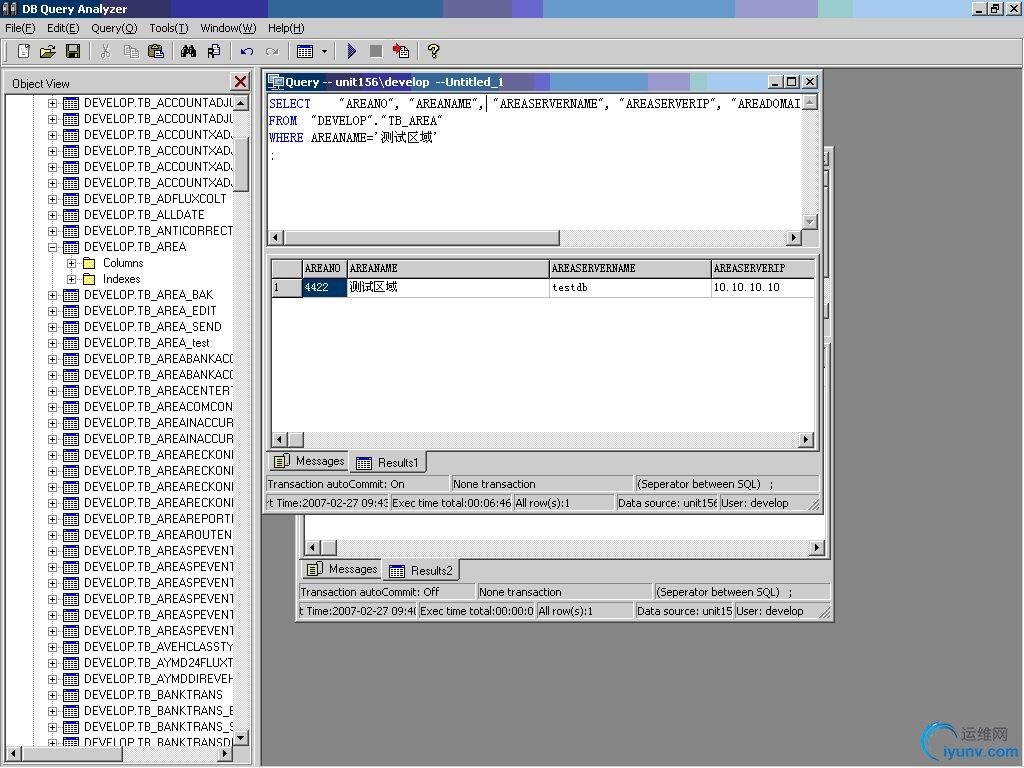Cut selection with the scissors icon
The image size is (1024, 768).
coord(105,51)
